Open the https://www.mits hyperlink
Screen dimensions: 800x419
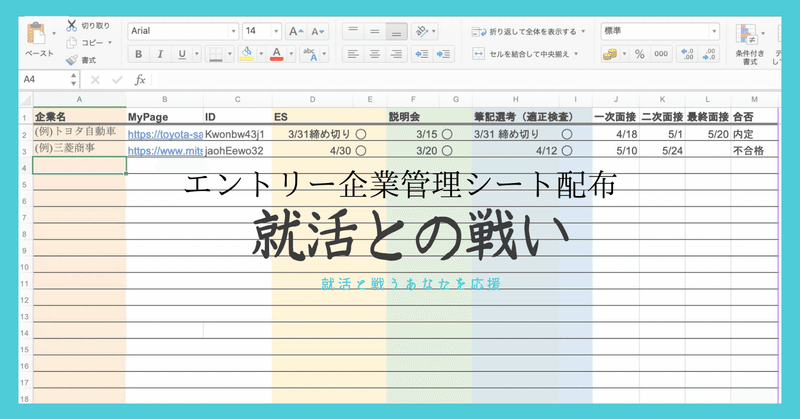pos(165,151)
